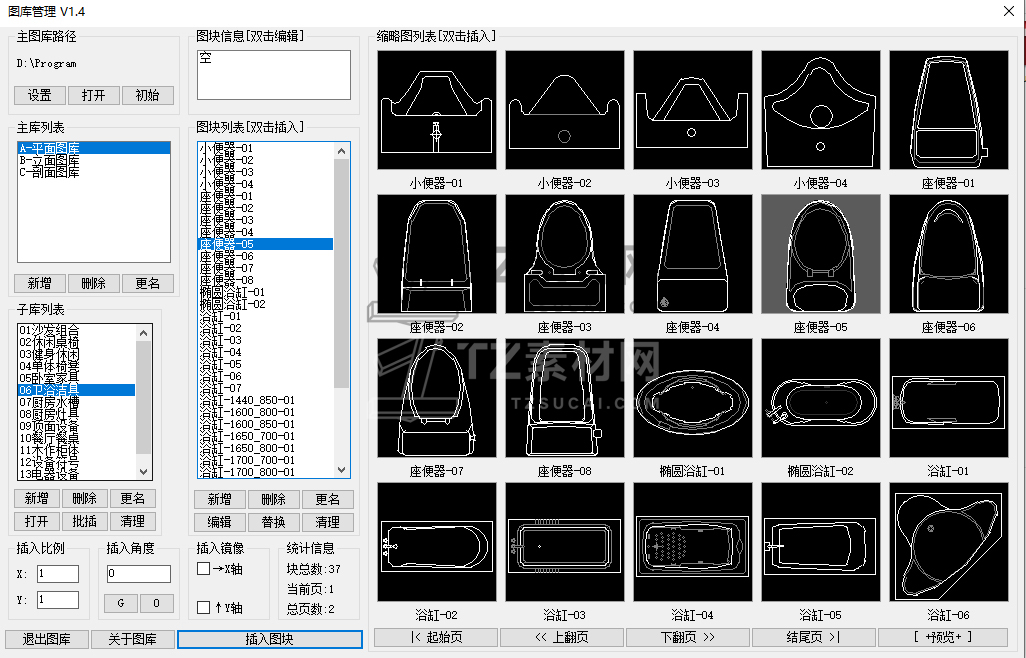Screen dimensions: 1026x658
Task: Select the 椭圆浴缸-02 thumbnail
Action: tap(821, 398)
